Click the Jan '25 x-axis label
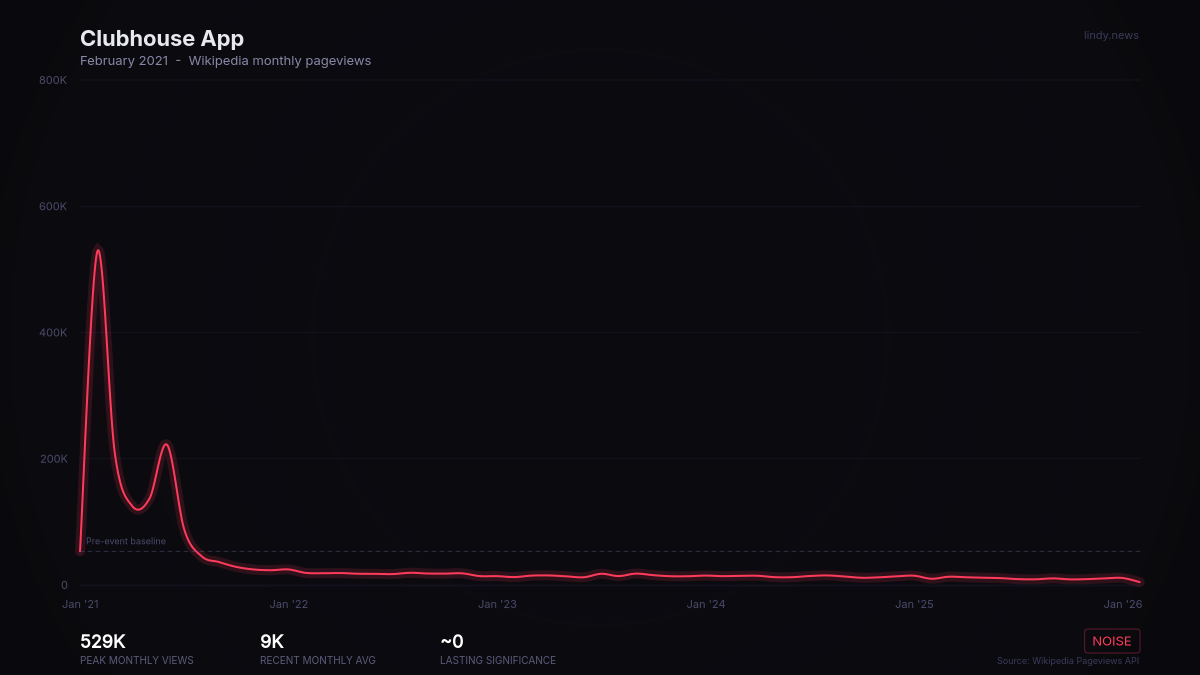The height and width of the screenshot is (675, 1200). click(x=914, y=604)
